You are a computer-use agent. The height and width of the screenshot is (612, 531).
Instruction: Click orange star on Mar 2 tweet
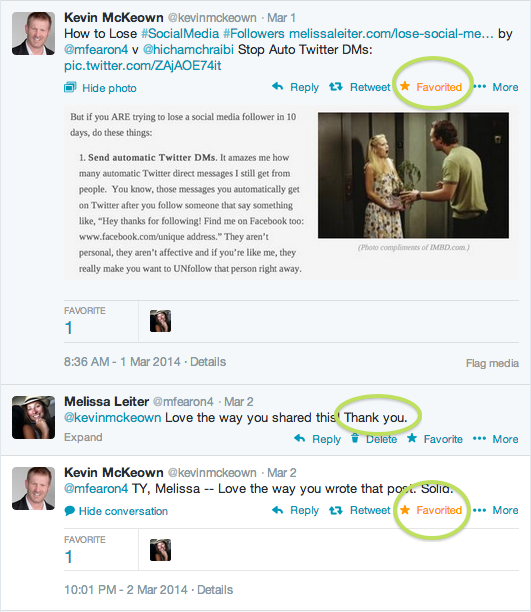pos(405,509)
